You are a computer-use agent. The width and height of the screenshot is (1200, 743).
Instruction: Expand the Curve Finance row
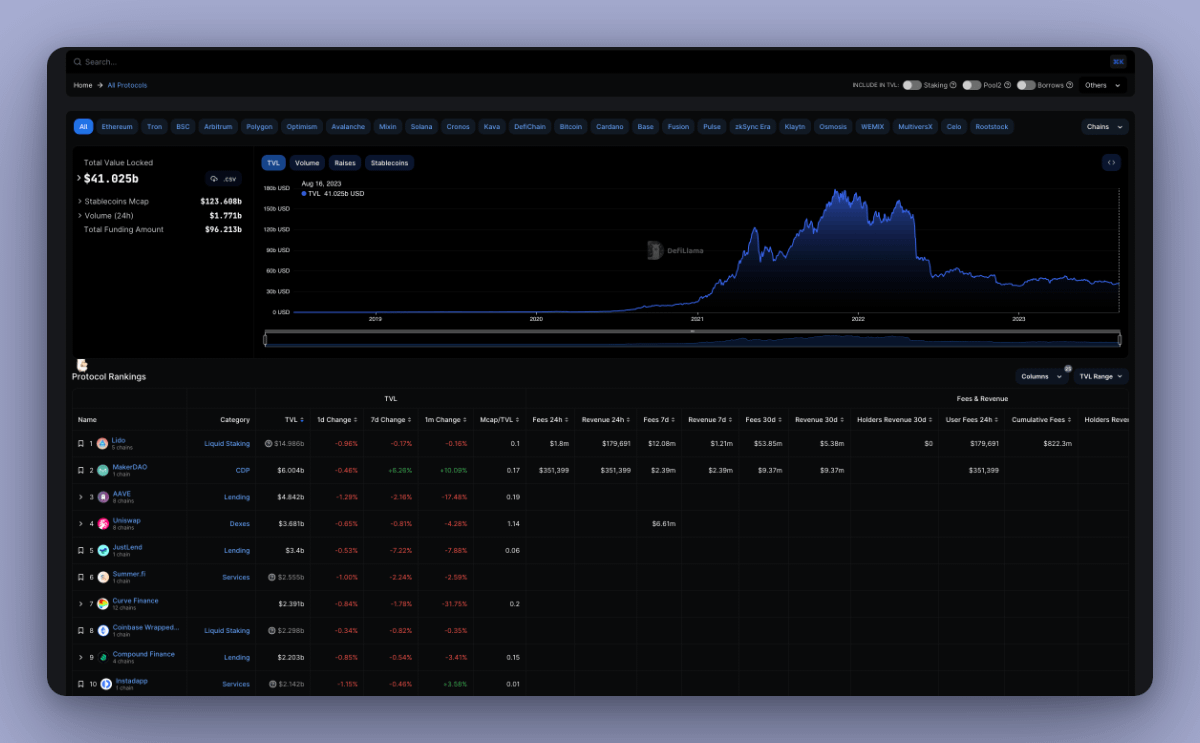[x=81, y=604]
